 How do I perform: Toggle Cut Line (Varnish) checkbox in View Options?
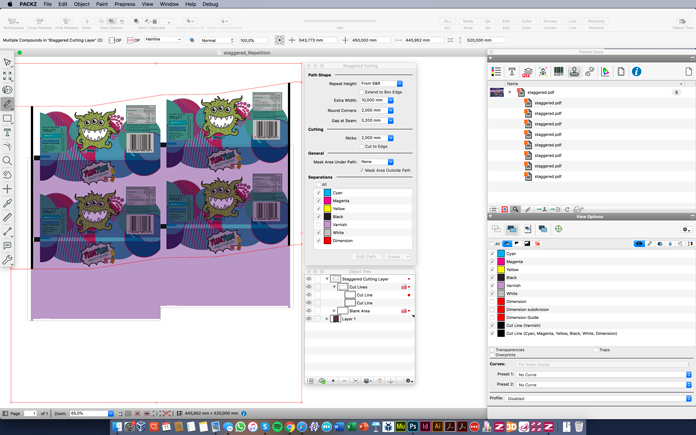(492, 325)
